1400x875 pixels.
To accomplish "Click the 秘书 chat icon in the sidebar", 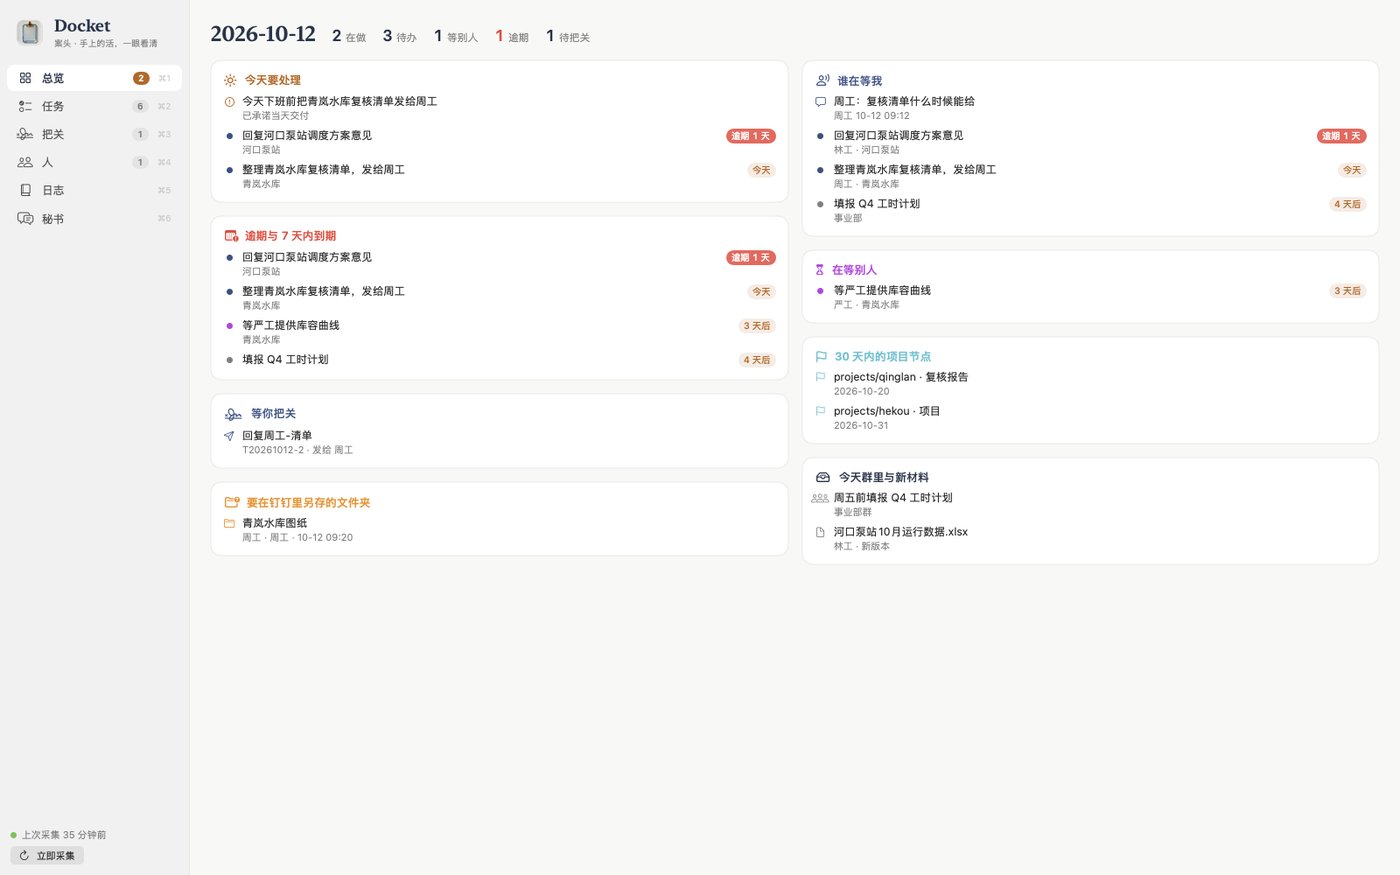I will pyautogui.click(x=25, y=218).
